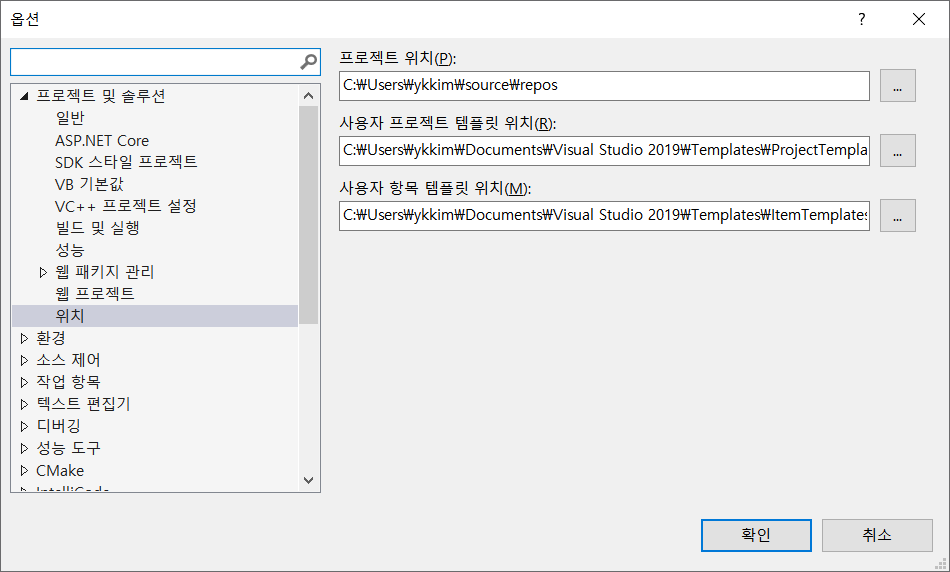Open ASP.NET Core settings page

(x=101, y=140)
